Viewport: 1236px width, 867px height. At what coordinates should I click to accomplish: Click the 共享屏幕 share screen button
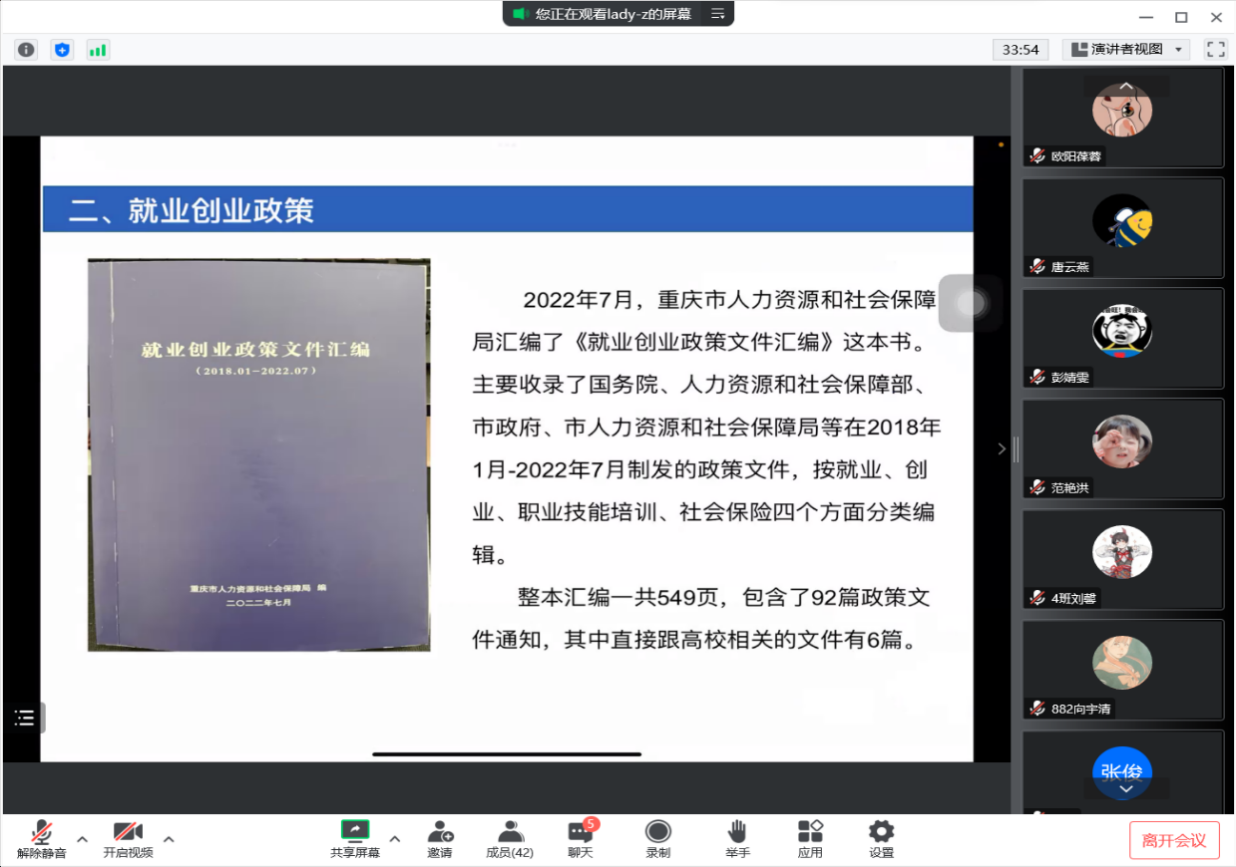pyautogui.click(x=355, y=838)
